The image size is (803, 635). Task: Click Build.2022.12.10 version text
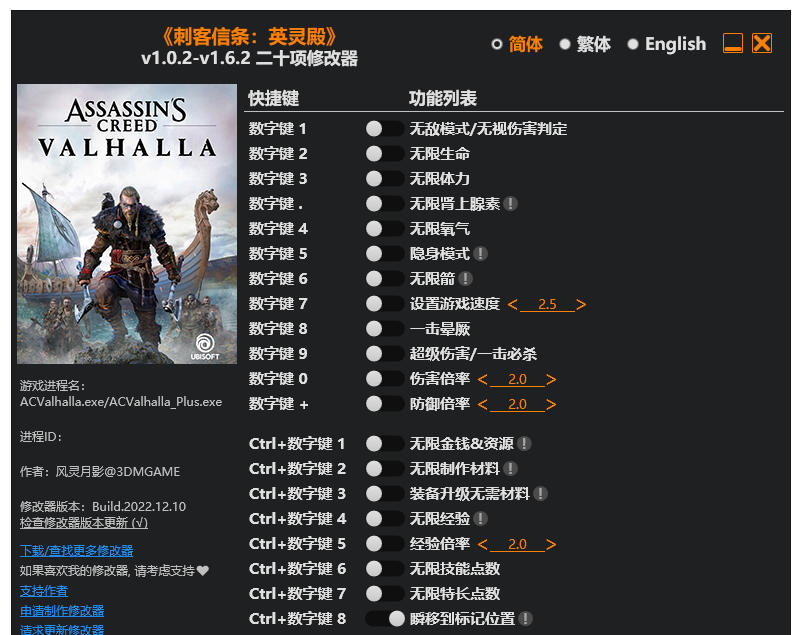(139, 506)
